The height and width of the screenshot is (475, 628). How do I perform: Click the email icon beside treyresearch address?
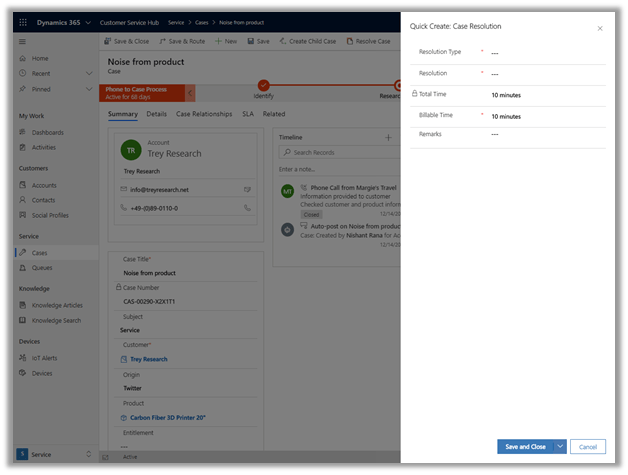247,189
